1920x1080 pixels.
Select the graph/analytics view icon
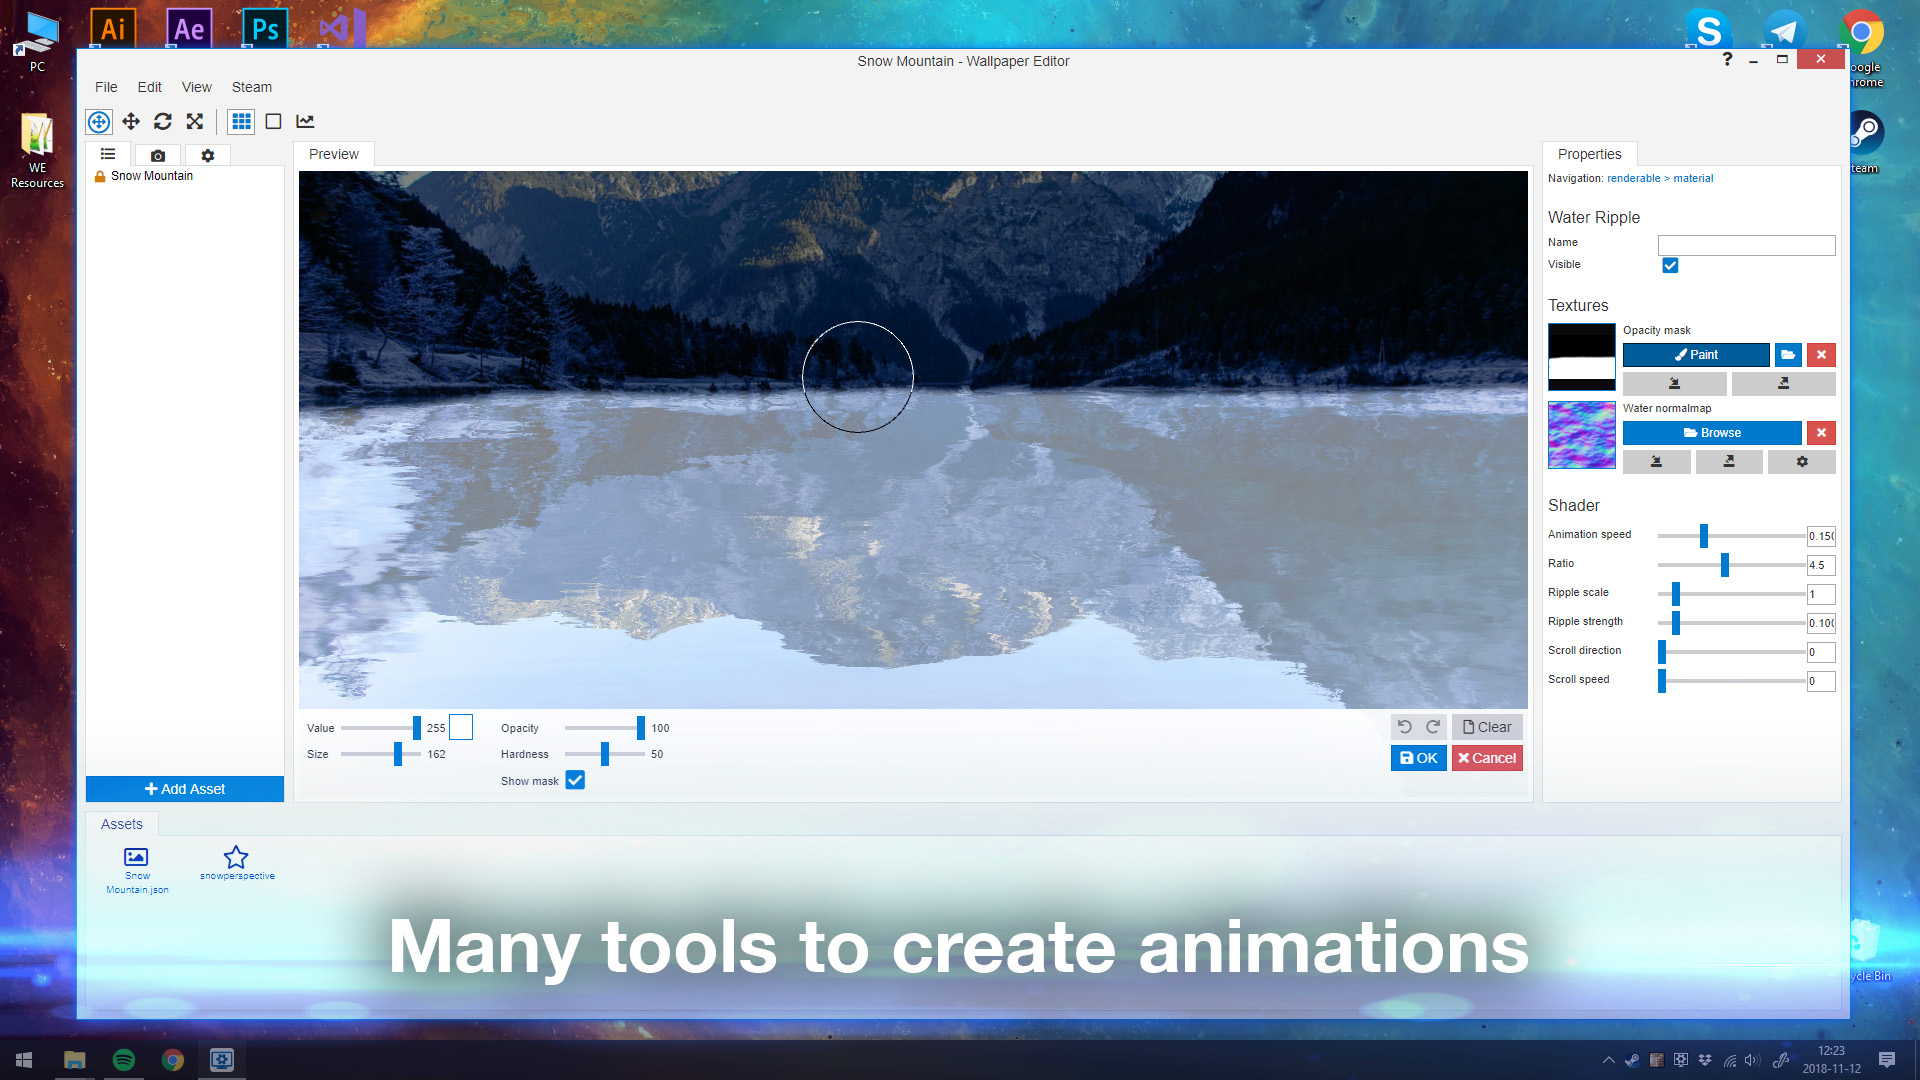pos(305,121)
